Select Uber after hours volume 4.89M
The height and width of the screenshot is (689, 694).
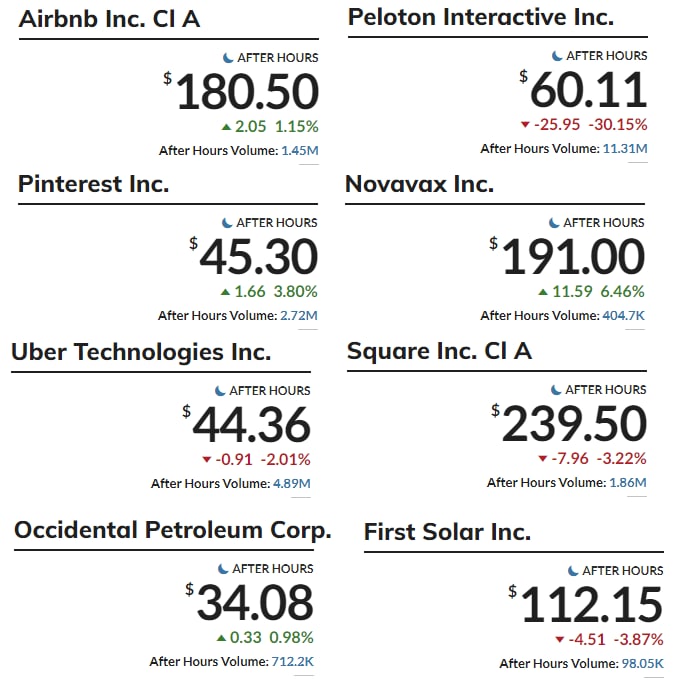tap(292, 484)
